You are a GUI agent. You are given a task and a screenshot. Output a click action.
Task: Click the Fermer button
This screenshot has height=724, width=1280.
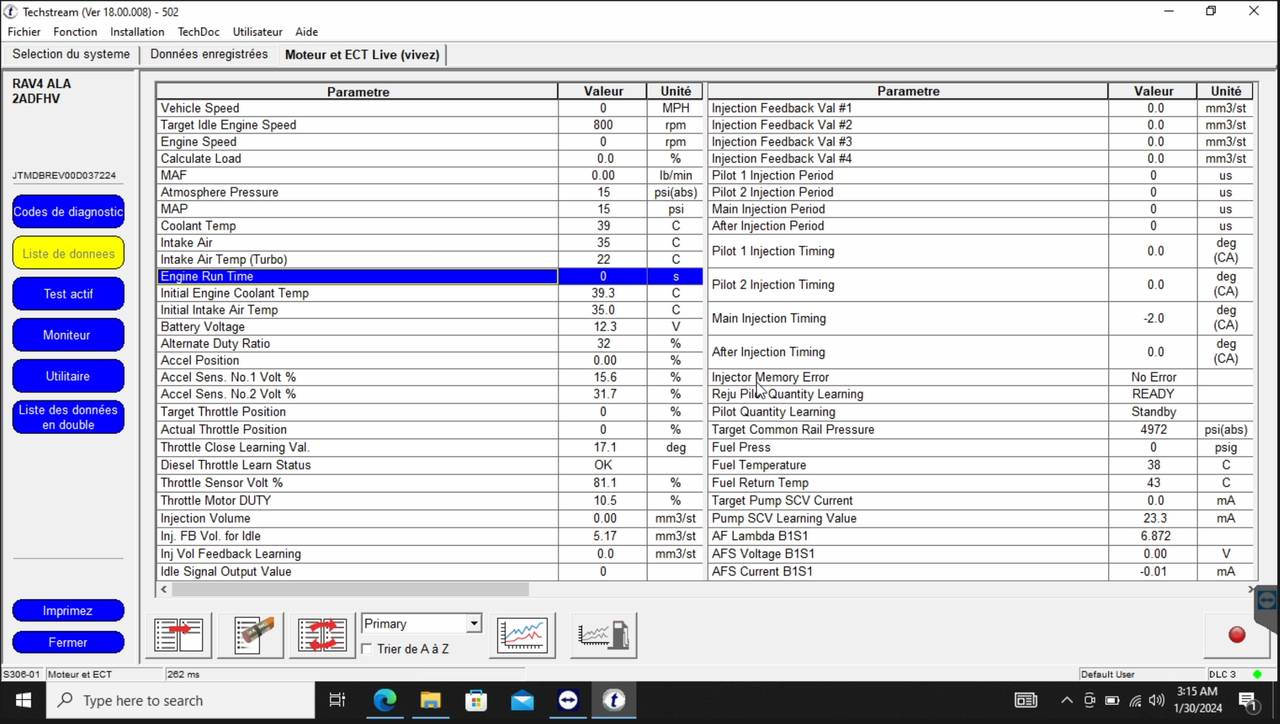tap(68, 642)
